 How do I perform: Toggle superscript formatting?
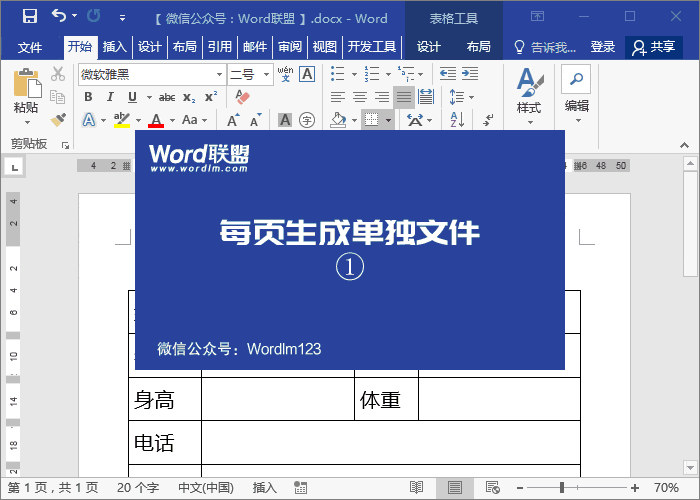211,97
